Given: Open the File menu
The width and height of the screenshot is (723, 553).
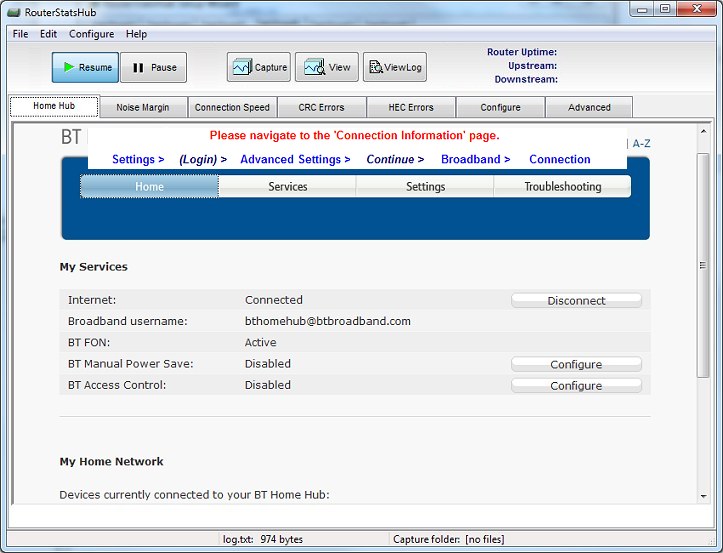Looking at the screenshot, I should pyautogui.click(x=20, y=34).
